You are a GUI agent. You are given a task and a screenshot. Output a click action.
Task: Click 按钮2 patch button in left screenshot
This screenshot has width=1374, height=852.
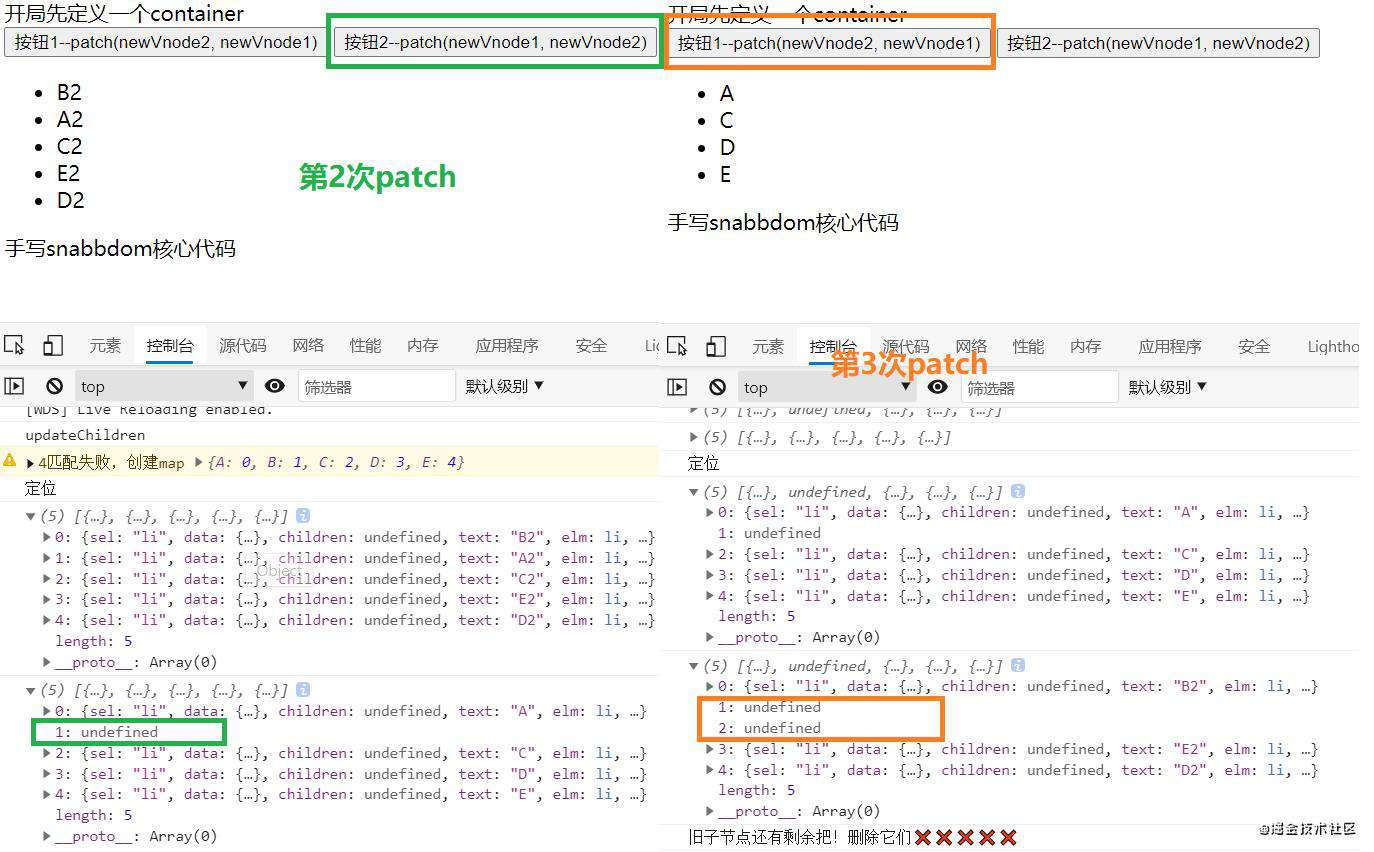click(x=495, y=42)
